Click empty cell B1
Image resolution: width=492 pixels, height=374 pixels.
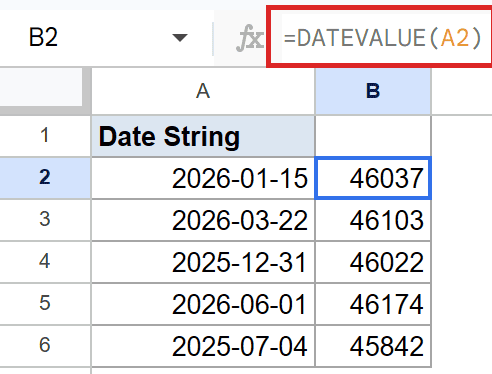point(373,136)
